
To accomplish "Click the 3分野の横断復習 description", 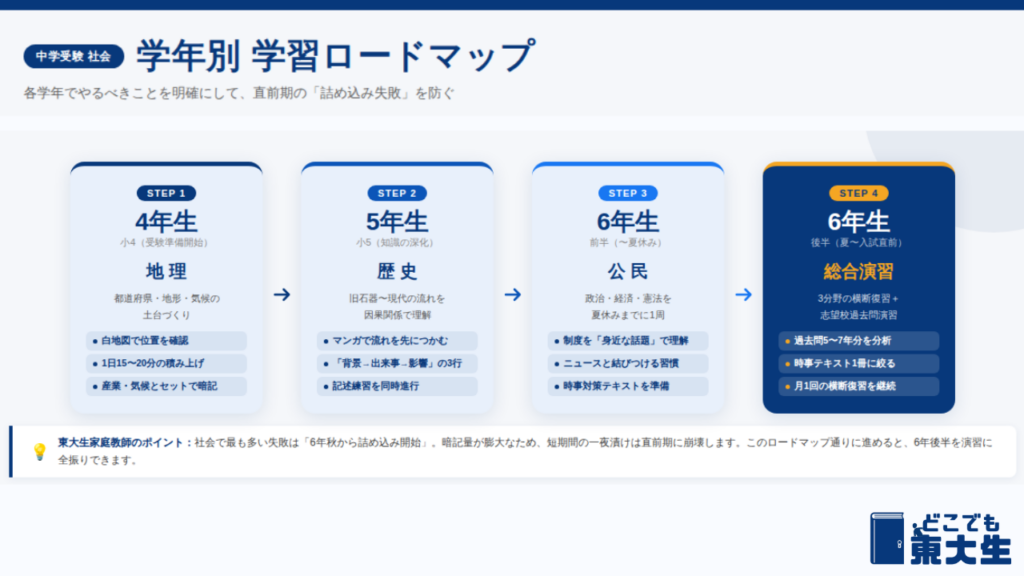I will (859, 306).
